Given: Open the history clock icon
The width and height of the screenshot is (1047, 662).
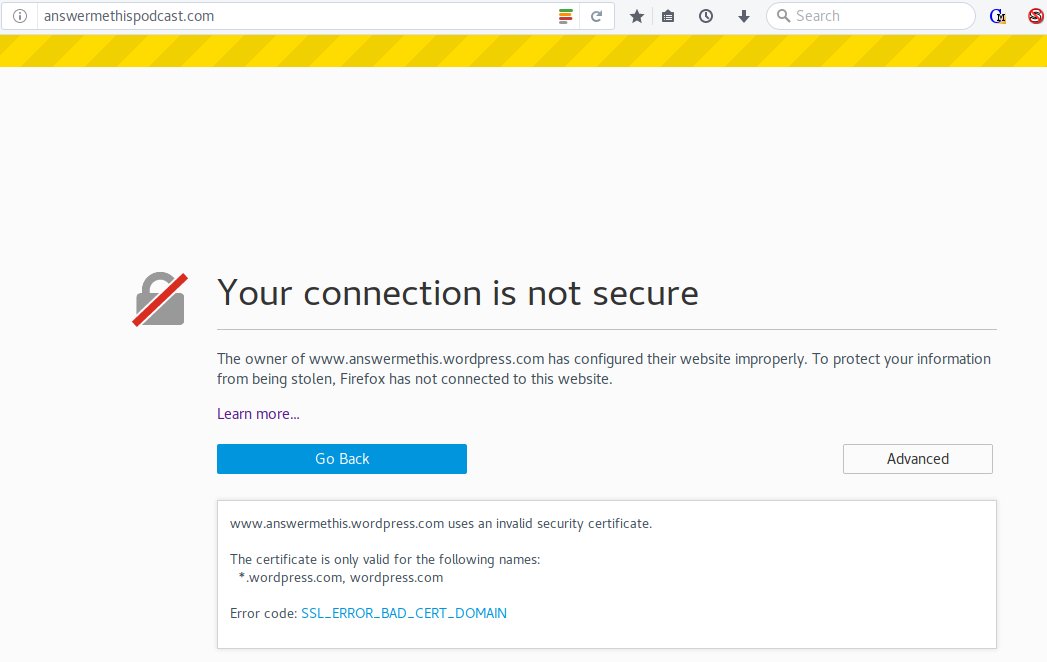Looking at the screenshot, I should (706, 16).
